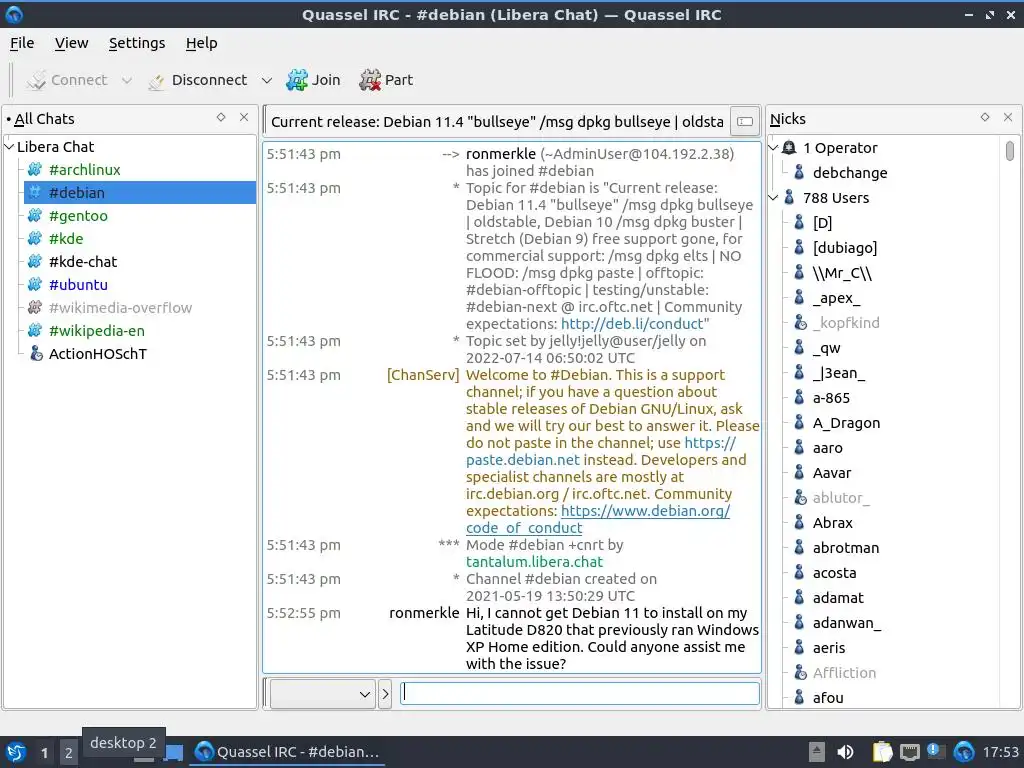Select user _qw in nick list
This screenshot has width=1024, height=768.
coord(826,348)
